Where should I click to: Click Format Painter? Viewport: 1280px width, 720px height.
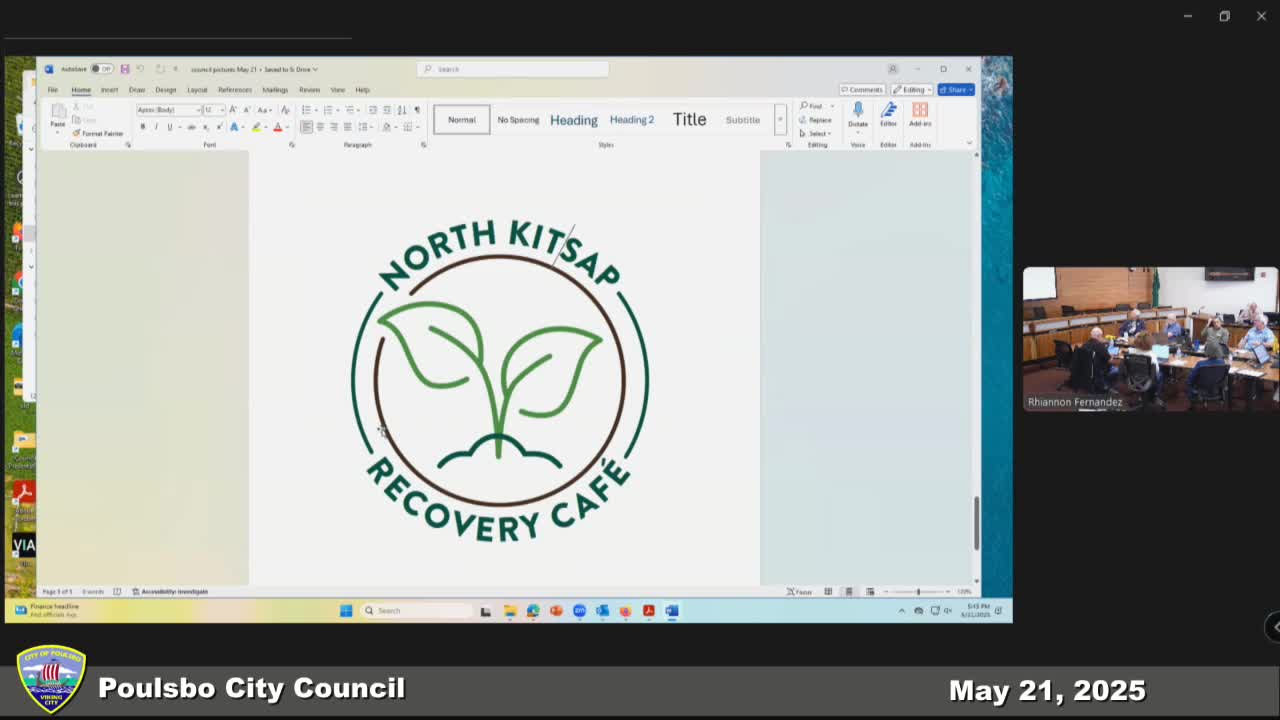[x=98, y=133]
